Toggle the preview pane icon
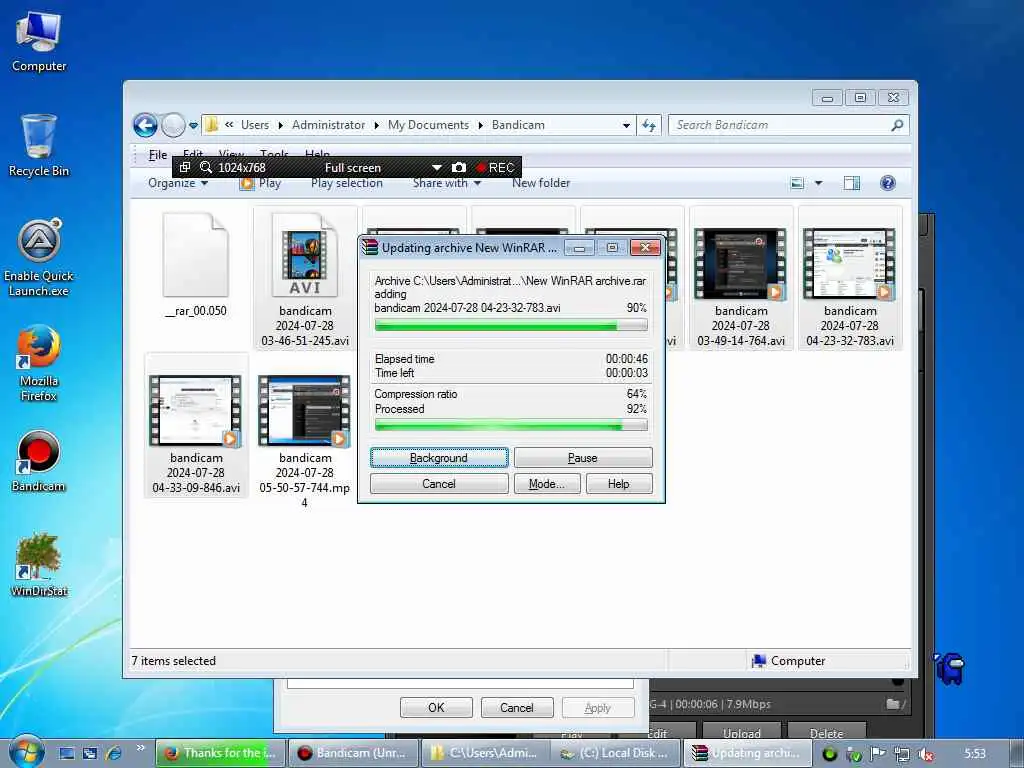 coord(852,184)
